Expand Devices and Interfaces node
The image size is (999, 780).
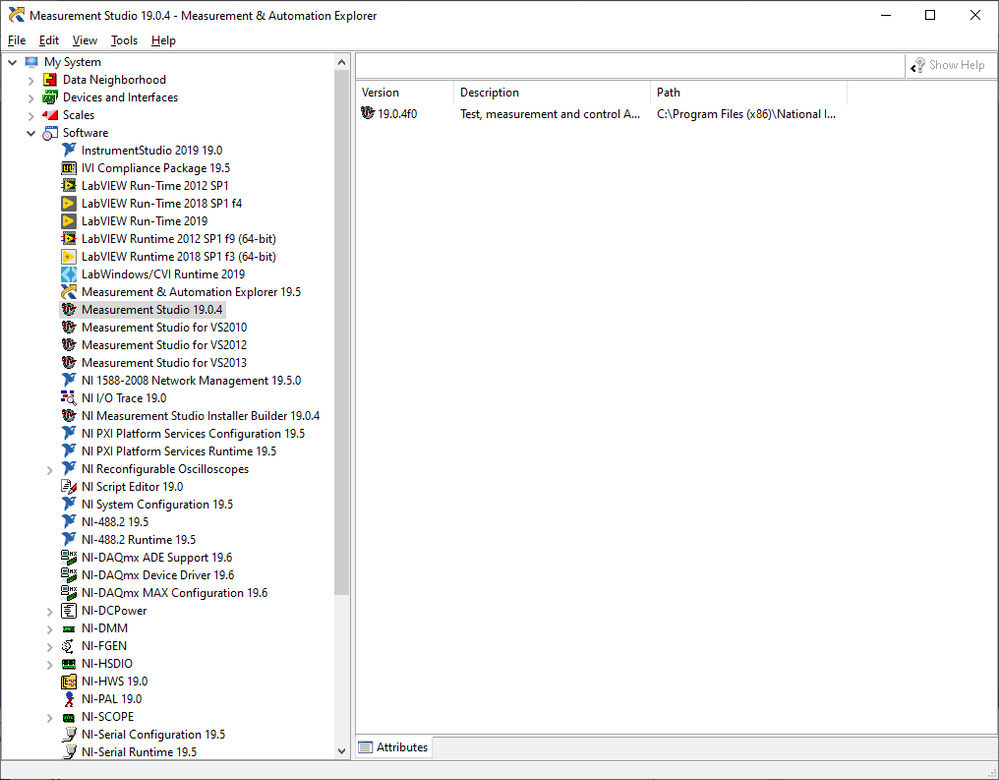coord(31,98)
